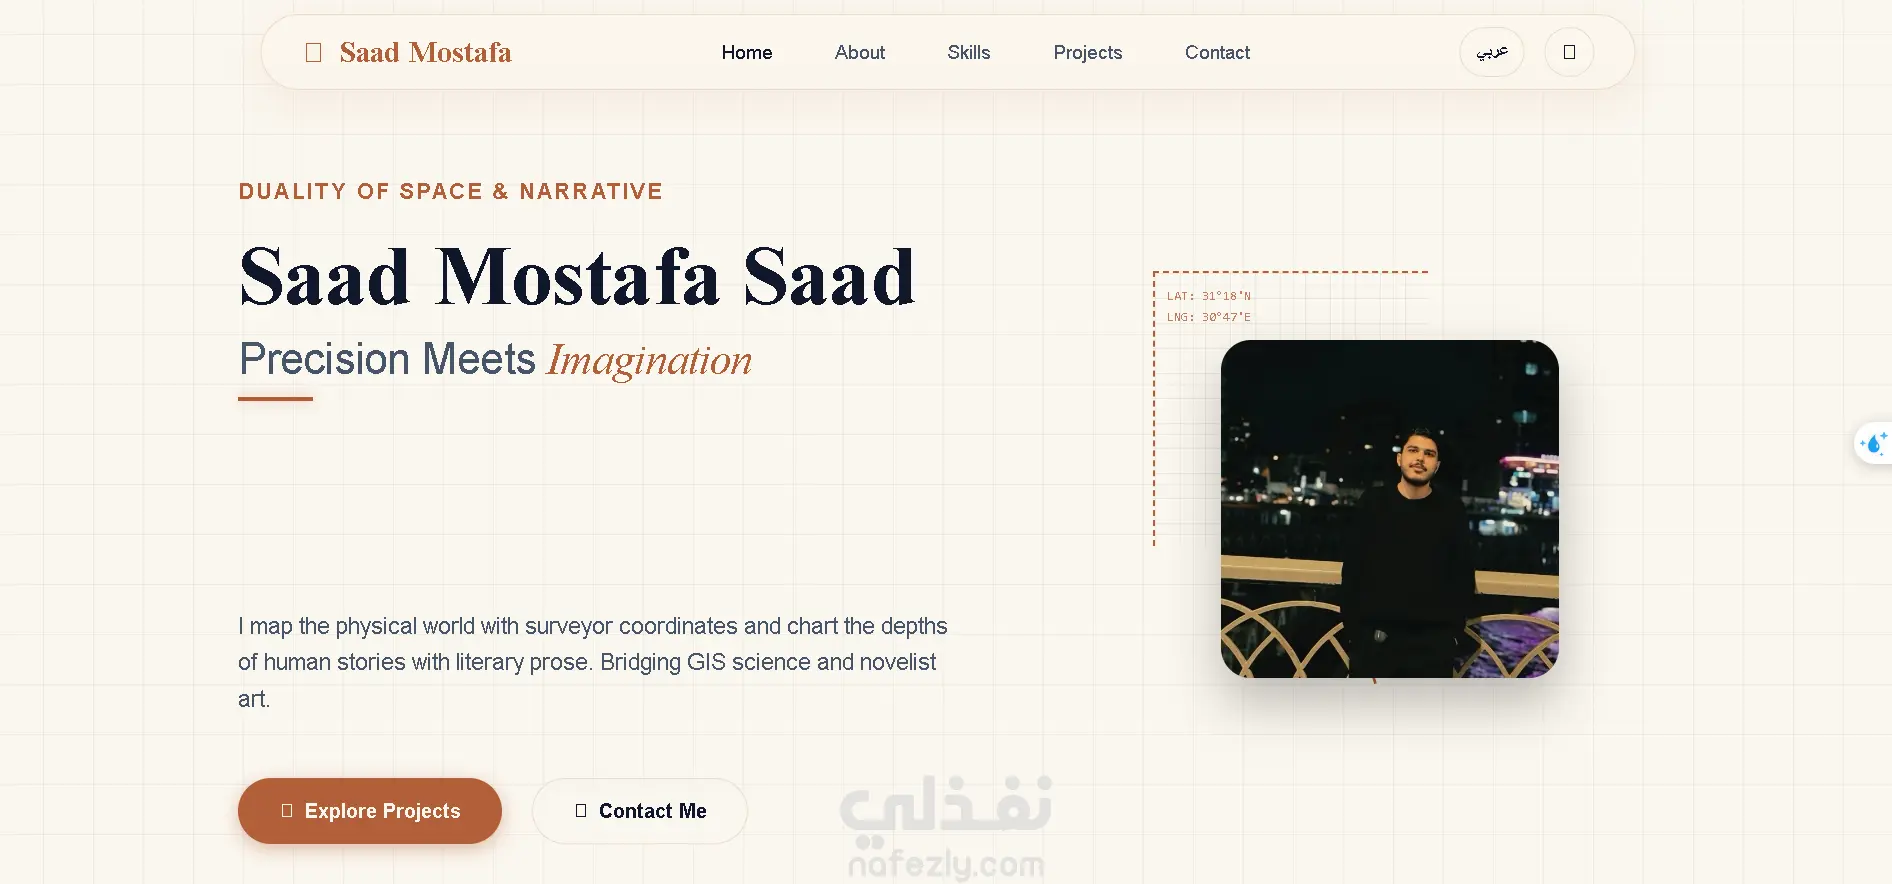
Task: Click the Duality of Space & Narrative tagline
Action: (x=451, y=191)
